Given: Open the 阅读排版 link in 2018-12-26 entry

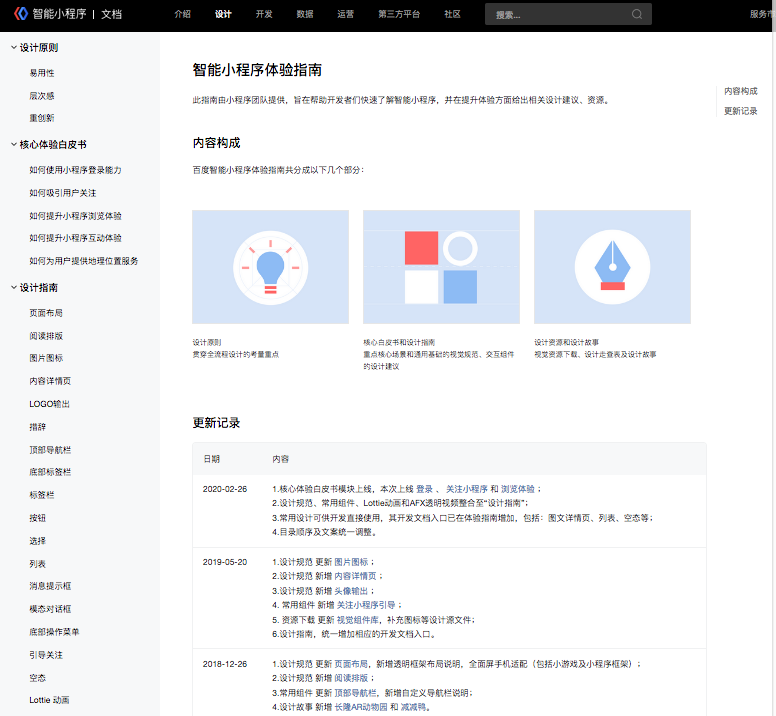Looking at the screenshot, I should (351, 678).
